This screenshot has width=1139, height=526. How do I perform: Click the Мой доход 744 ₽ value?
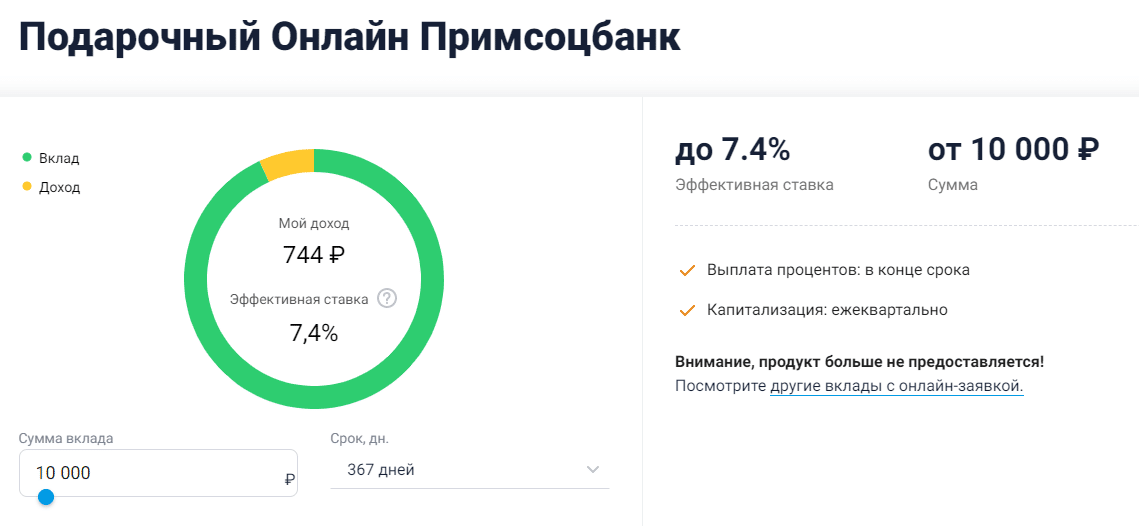[314, 255]
